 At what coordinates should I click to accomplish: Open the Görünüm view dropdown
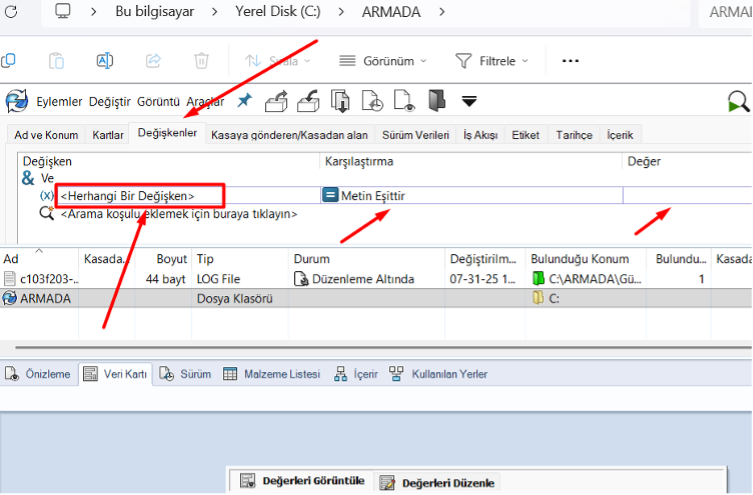pos(383,61)
